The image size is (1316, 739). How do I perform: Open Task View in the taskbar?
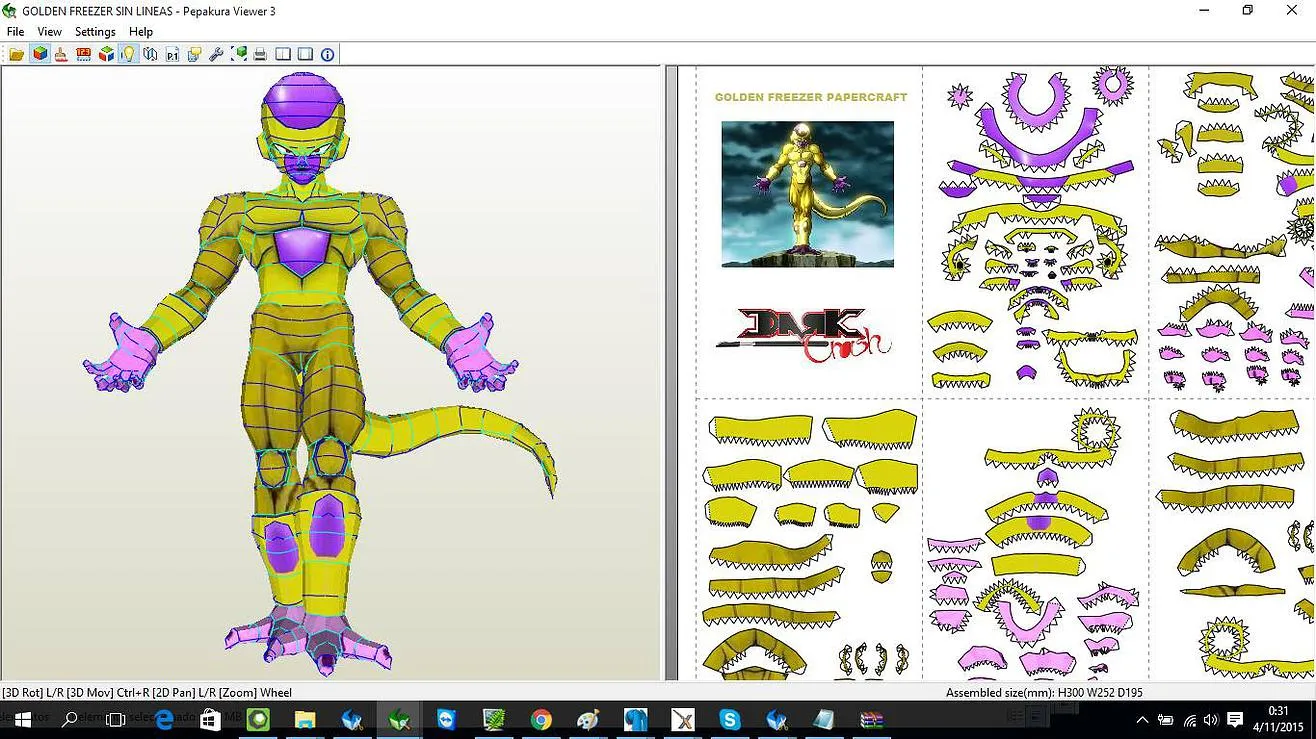(115, 719)
